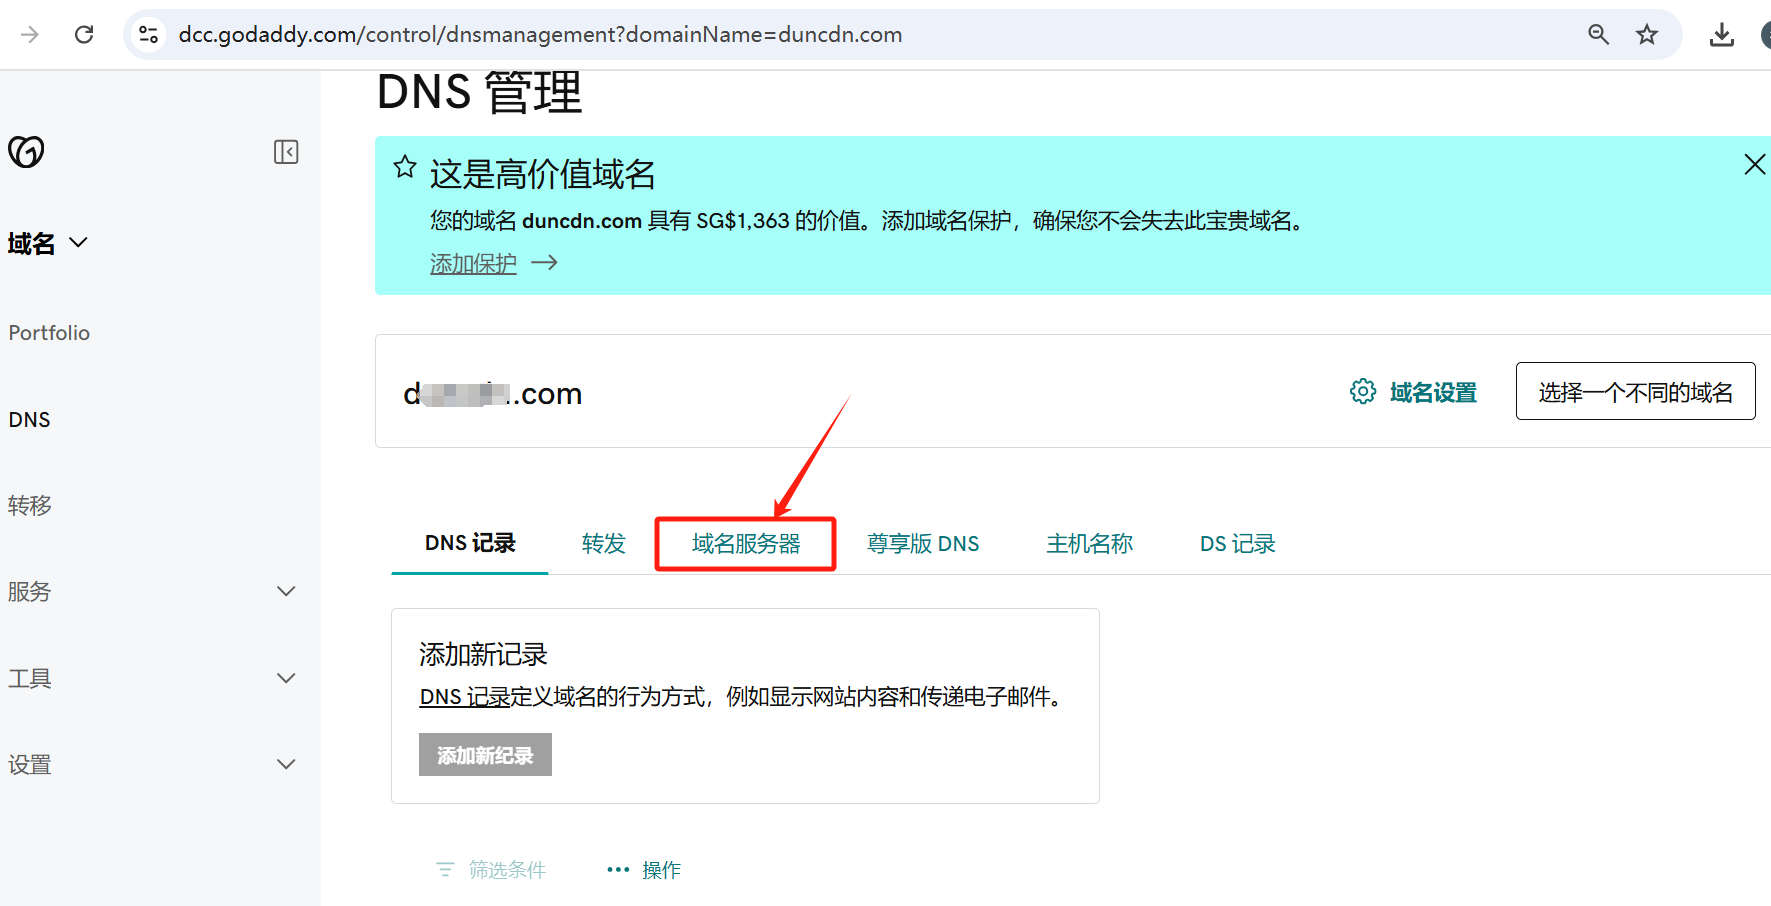Click the browser address bar URL
Screen dimensions: 1771x906
pyautogui.click(x=540, y=35)
